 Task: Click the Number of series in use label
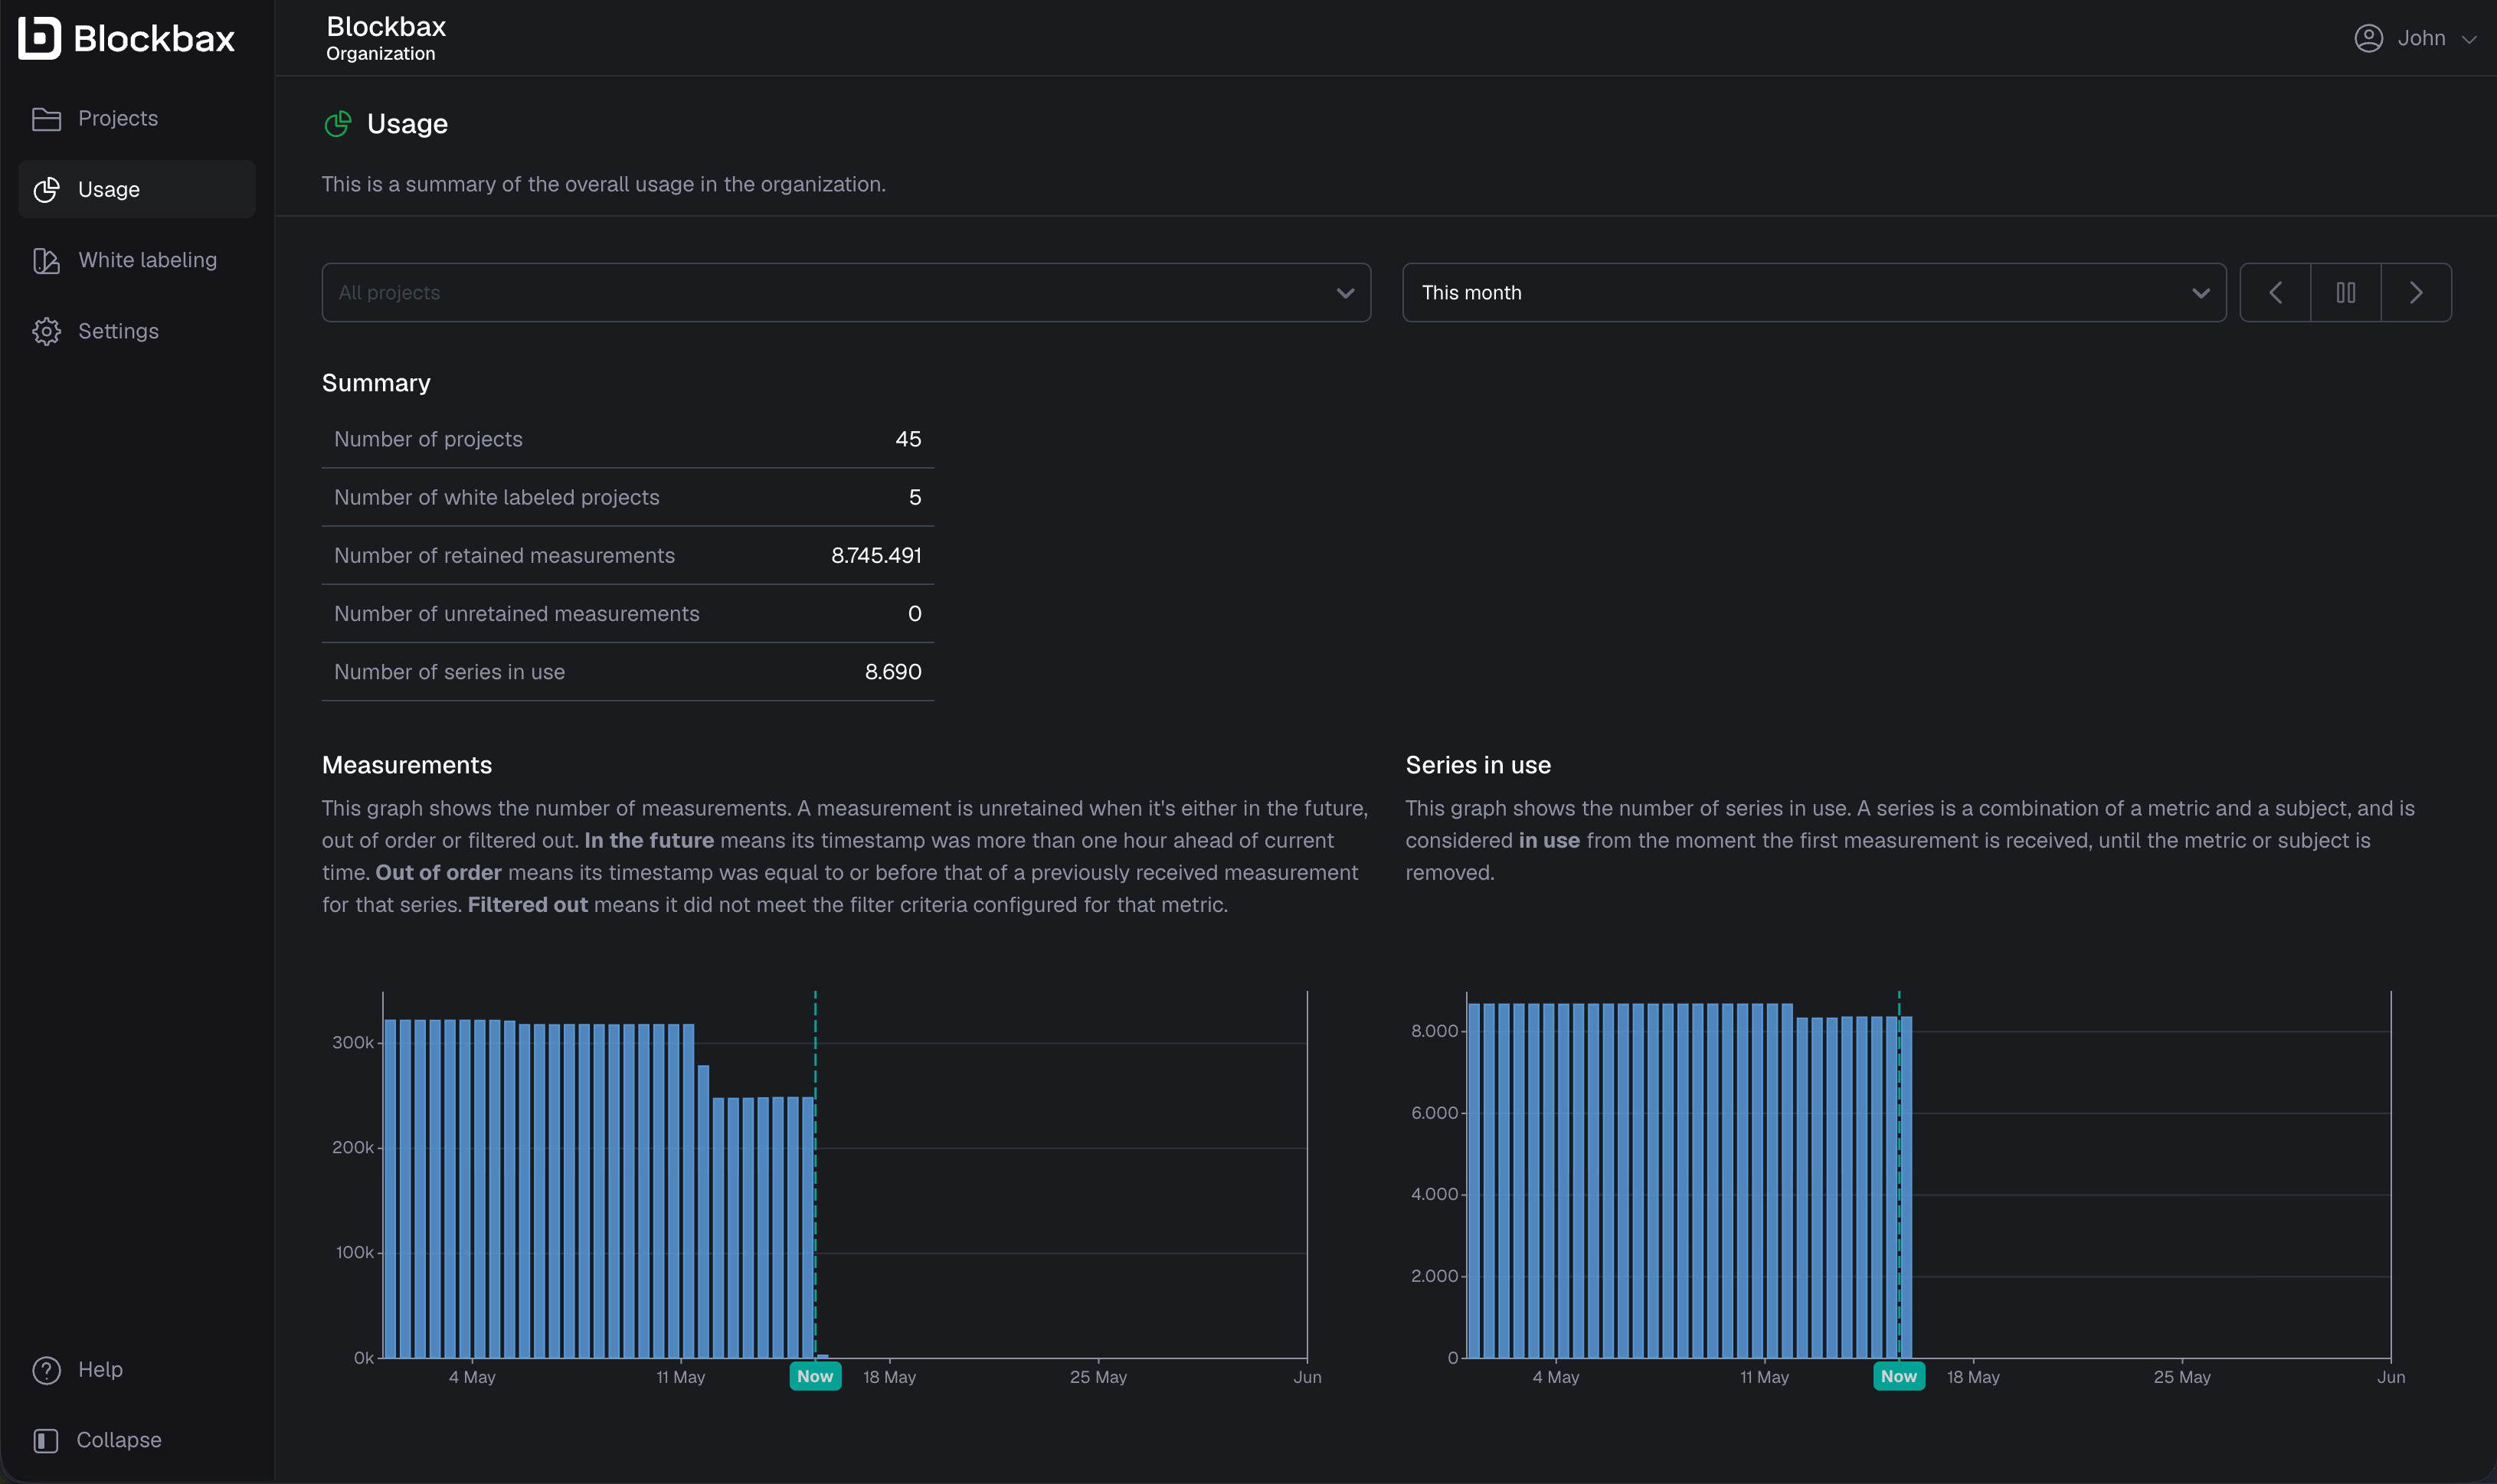coord(449,672)
